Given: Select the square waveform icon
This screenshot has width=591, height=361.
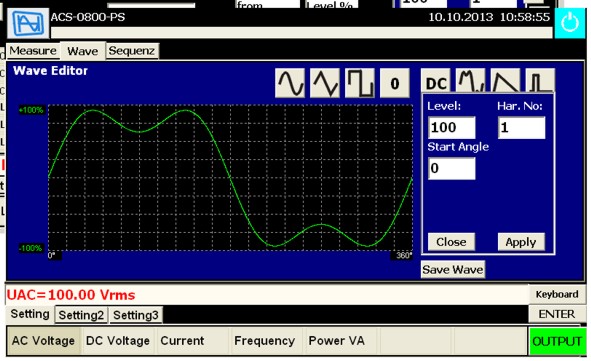Looking at the screenshot, I should coord(360,83).
